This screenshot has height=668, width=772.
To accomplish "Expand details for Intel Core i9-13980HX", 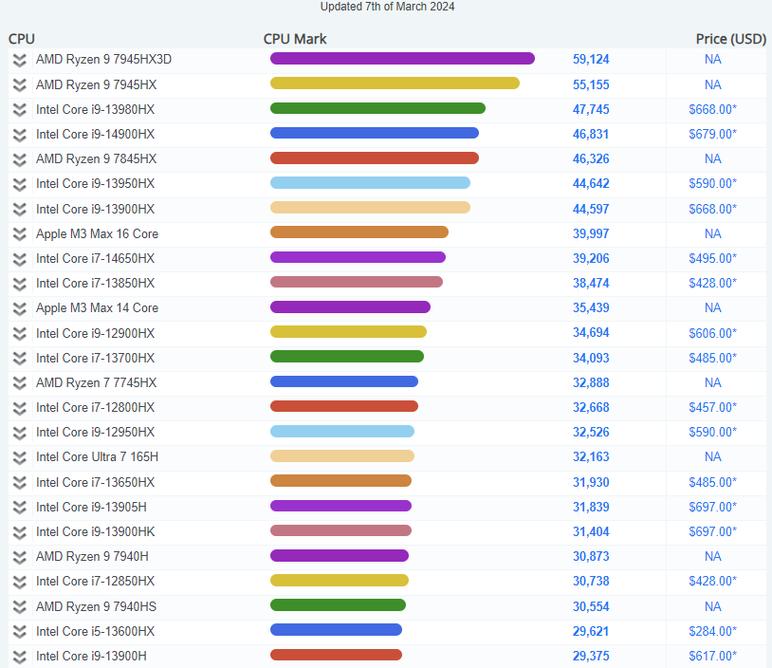I will (x=19, y=109).
